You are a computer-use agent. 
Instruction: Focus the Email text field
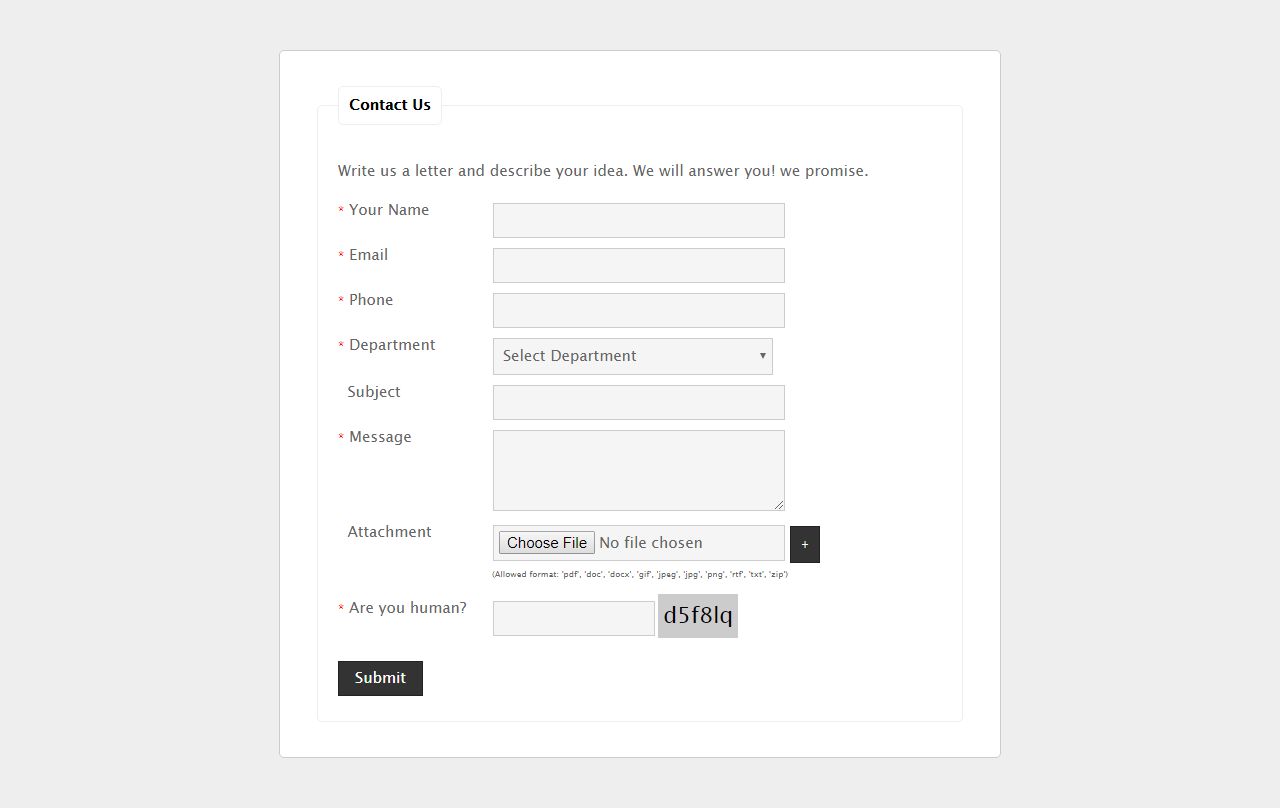(x=638, y=266)
